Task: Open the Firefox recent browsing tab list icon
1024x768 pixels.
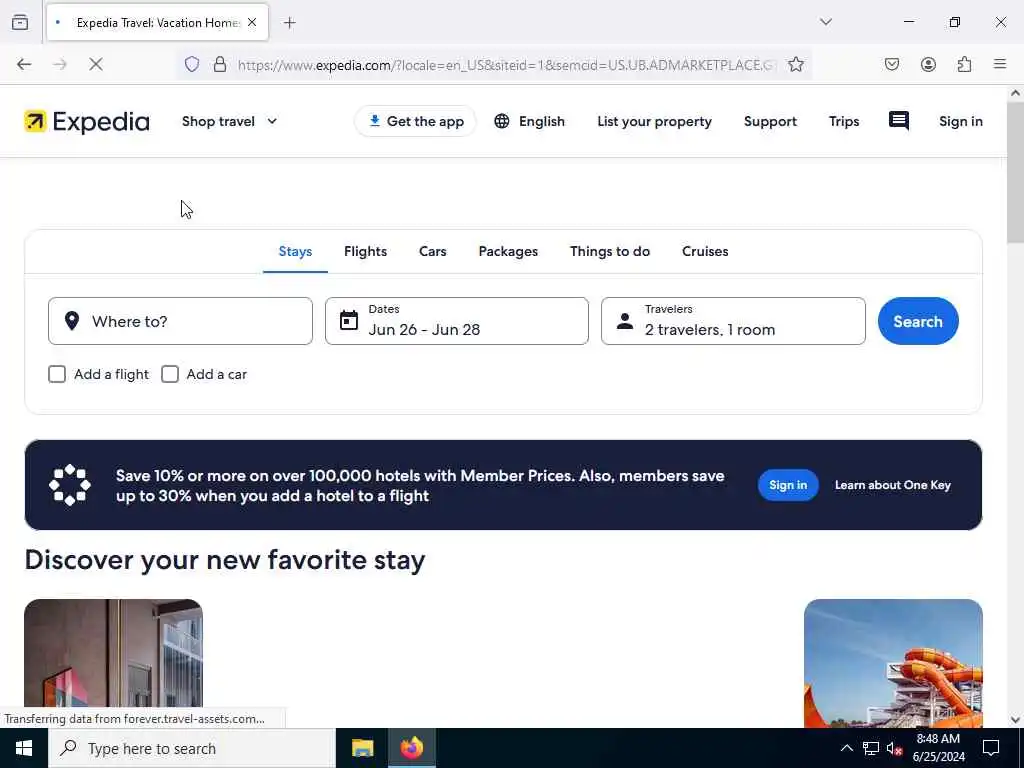Action: pyautogui.click(x=20, y=22)
